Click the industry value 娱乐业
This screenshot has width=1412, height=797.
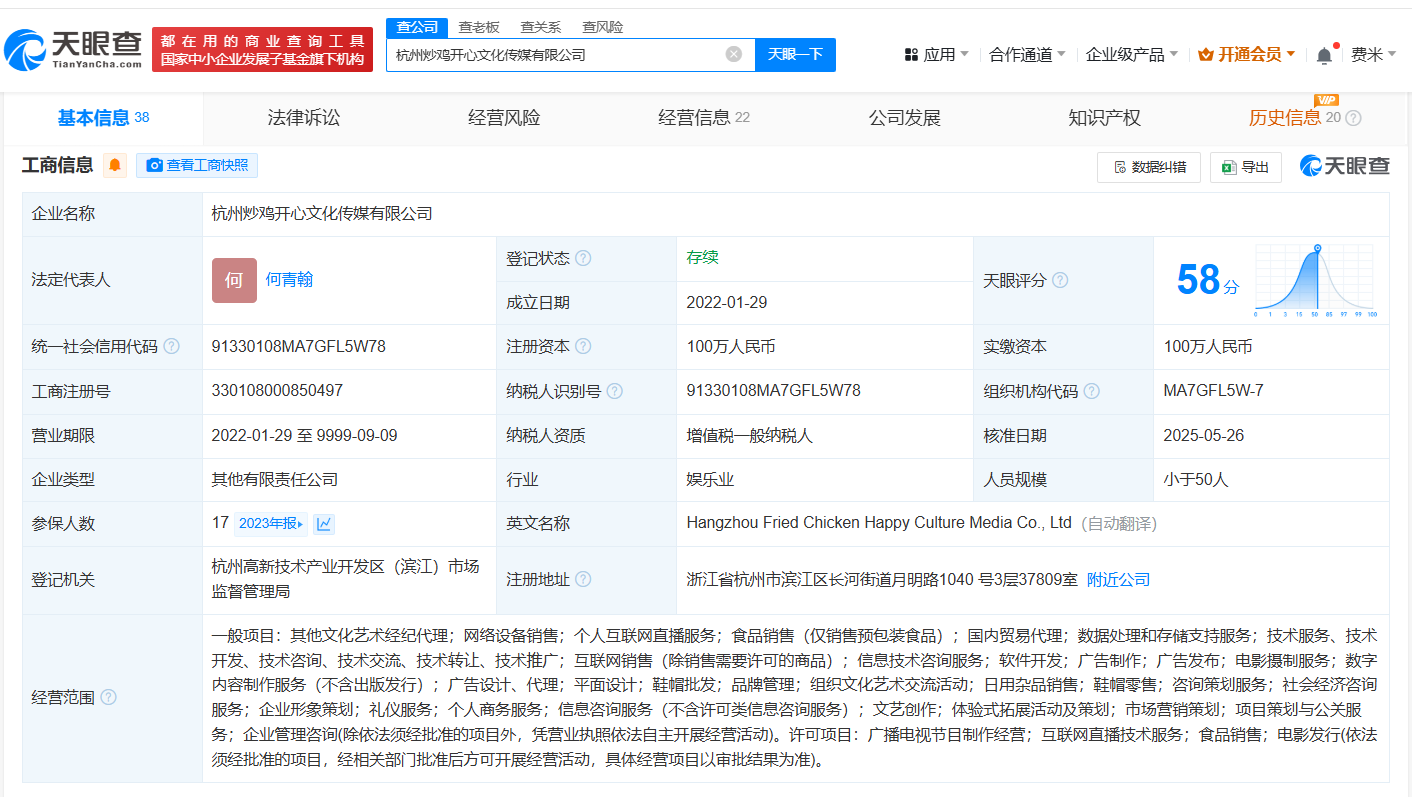(x=710, y=479)
